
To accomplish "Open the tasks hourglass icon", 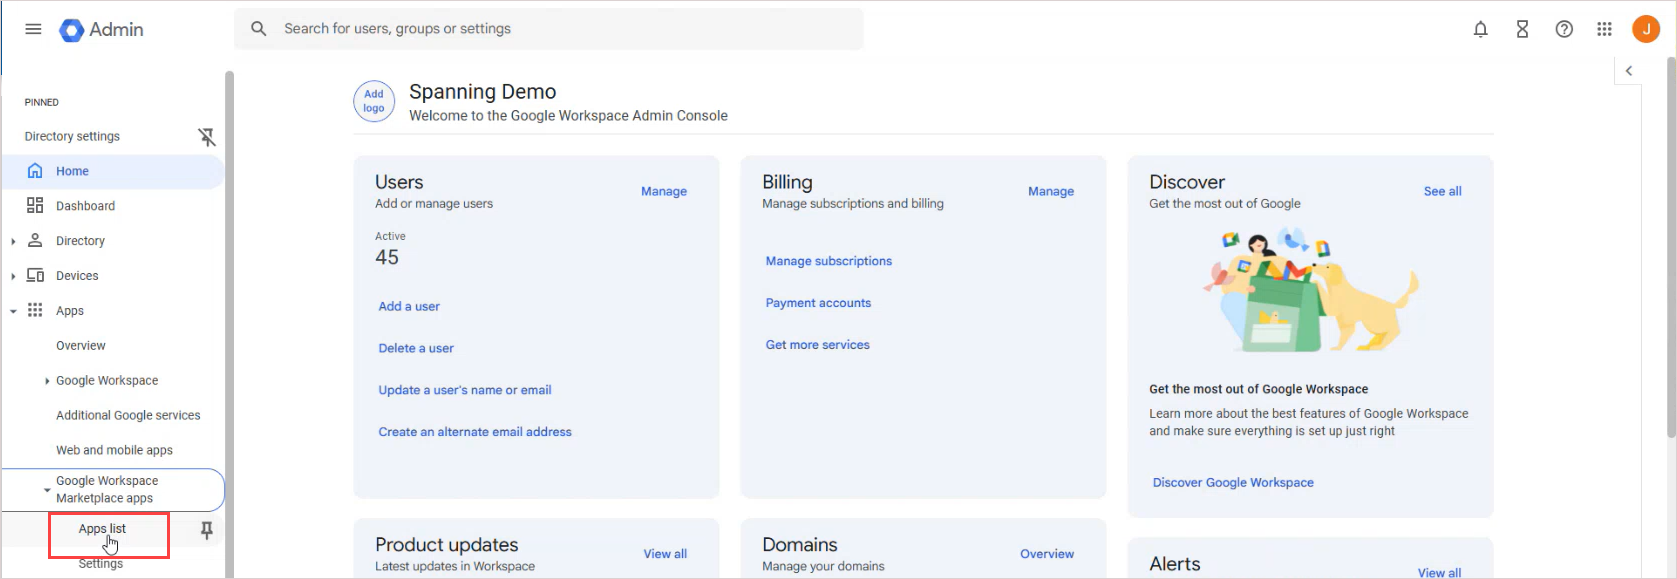I will (1522, 29).
